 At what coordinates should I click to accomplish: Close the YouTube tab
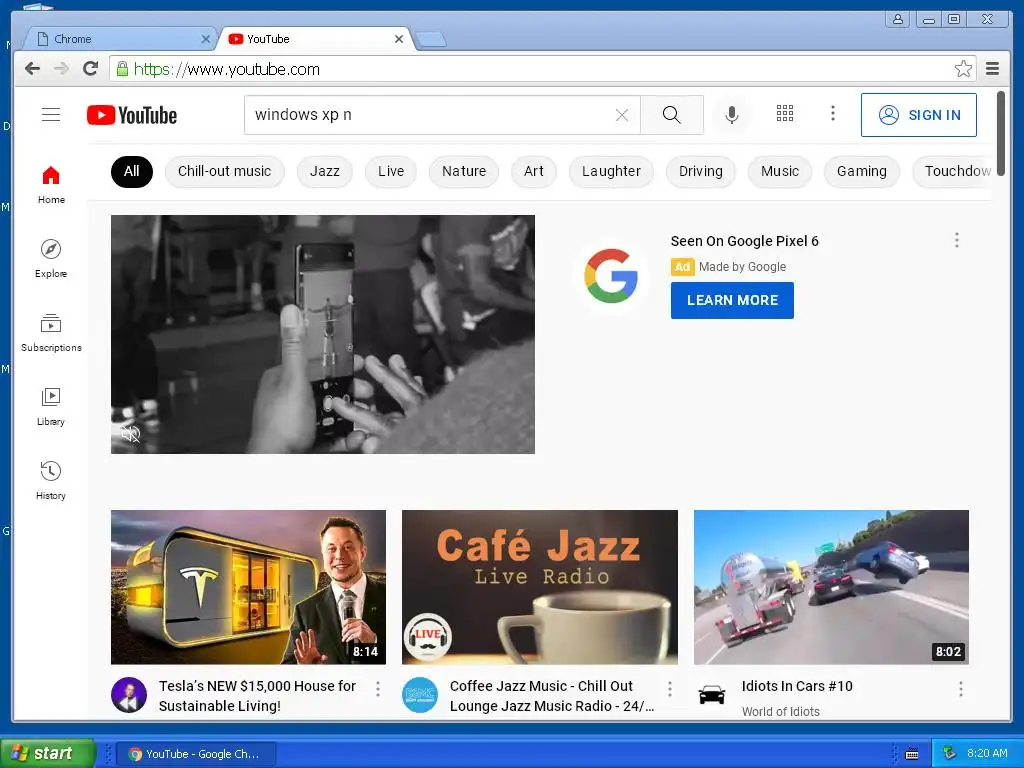[x=399, y=39]
